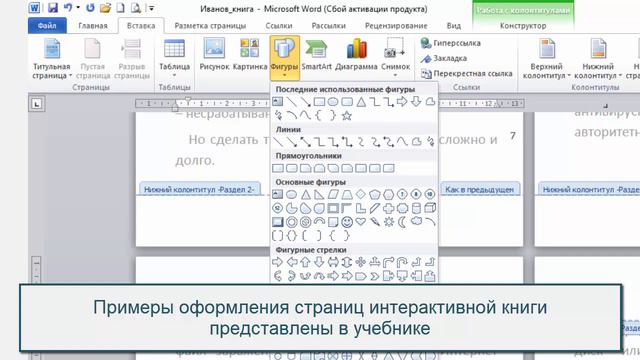This screenshot has width=640, height=360.
Task: Choose the donut ring shape
Action: [291, 222]
